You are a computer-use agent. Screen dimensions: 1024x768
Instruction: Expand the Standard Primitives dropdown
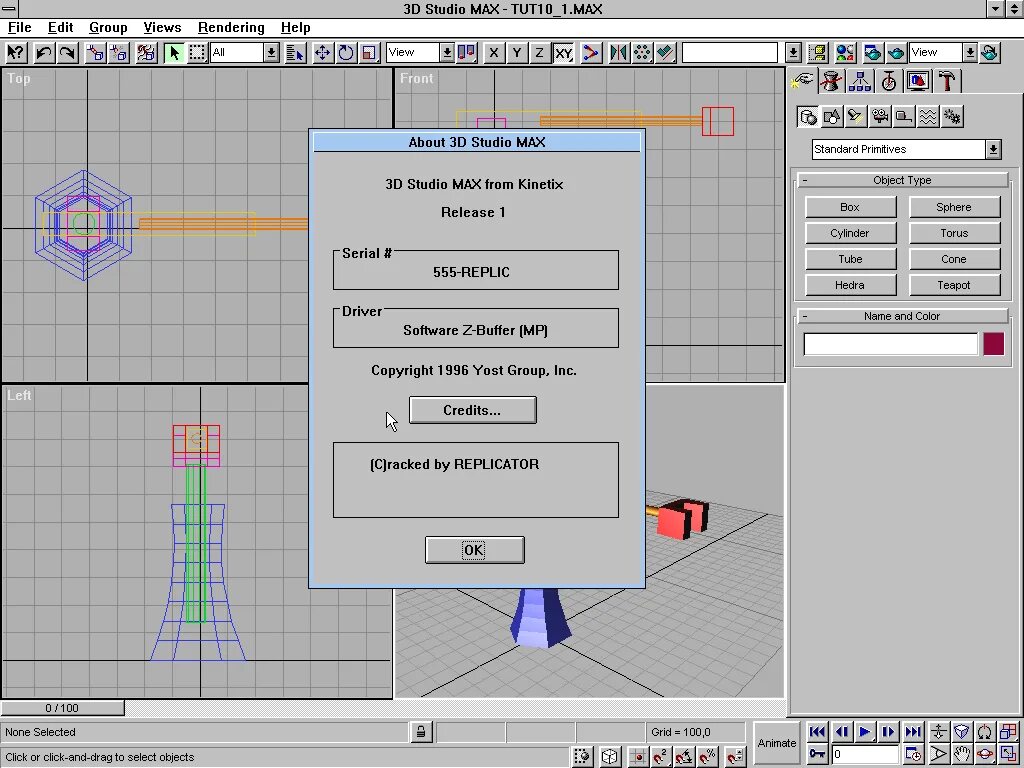(x=906, y=149)
